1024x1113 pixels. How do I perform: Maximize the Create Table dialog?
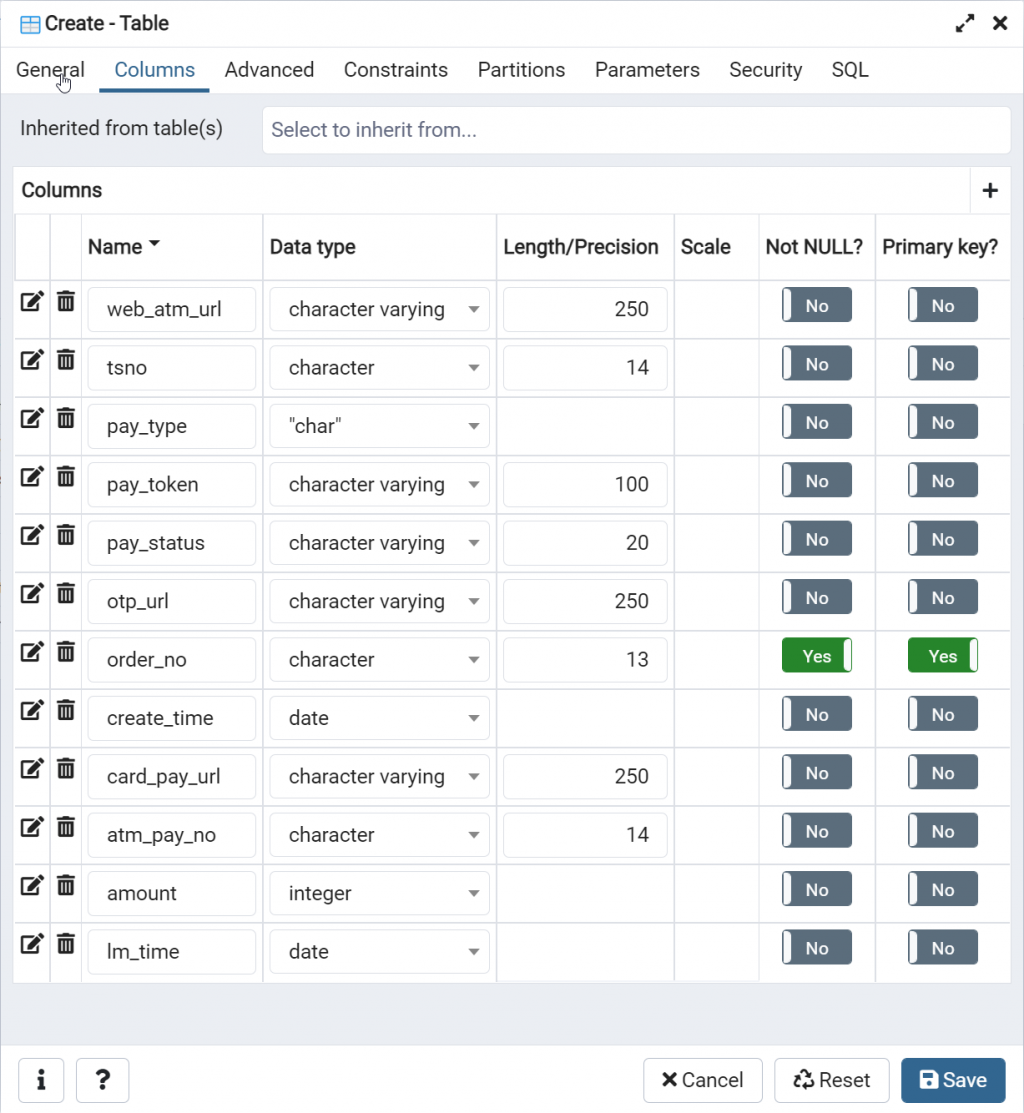964,23
